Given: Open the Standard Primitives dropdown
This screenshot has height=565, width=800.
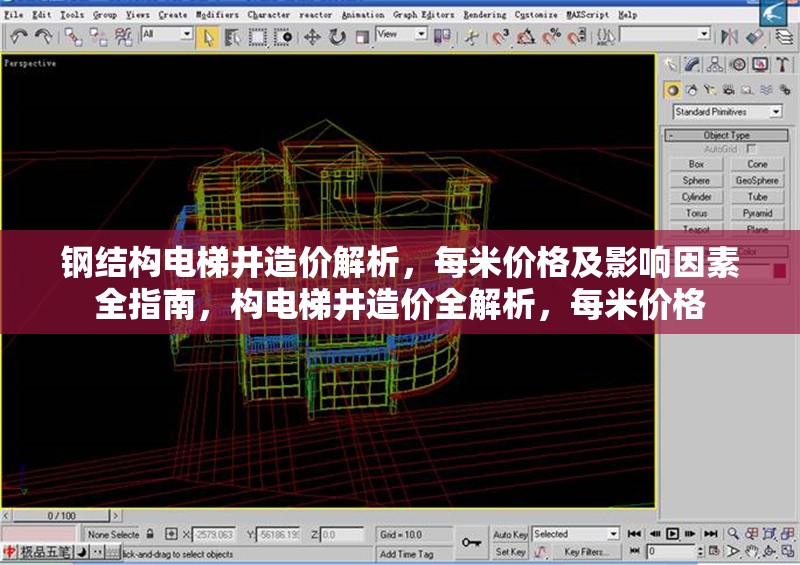Looking at the screenshot, I should point(728,112).
